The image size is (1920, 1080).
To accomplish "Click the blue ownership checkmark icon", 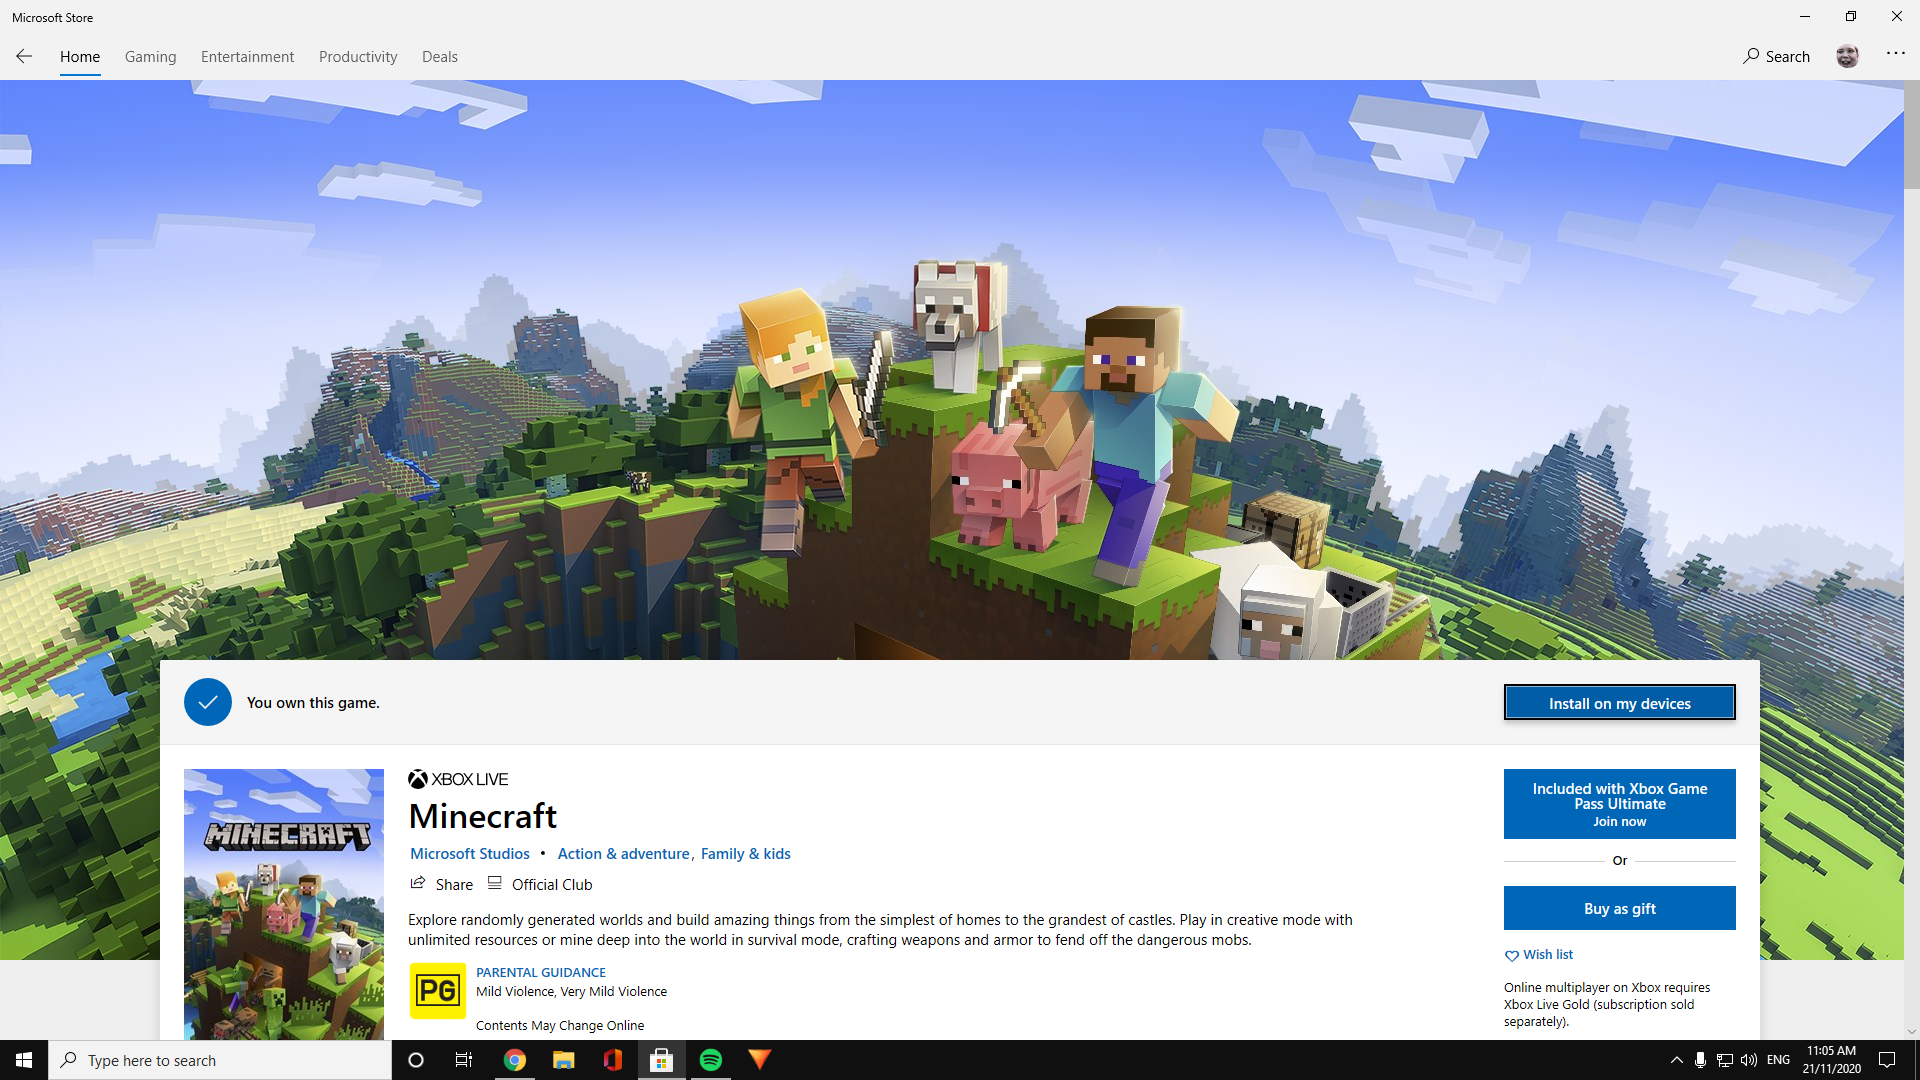I will click(208, 702).
